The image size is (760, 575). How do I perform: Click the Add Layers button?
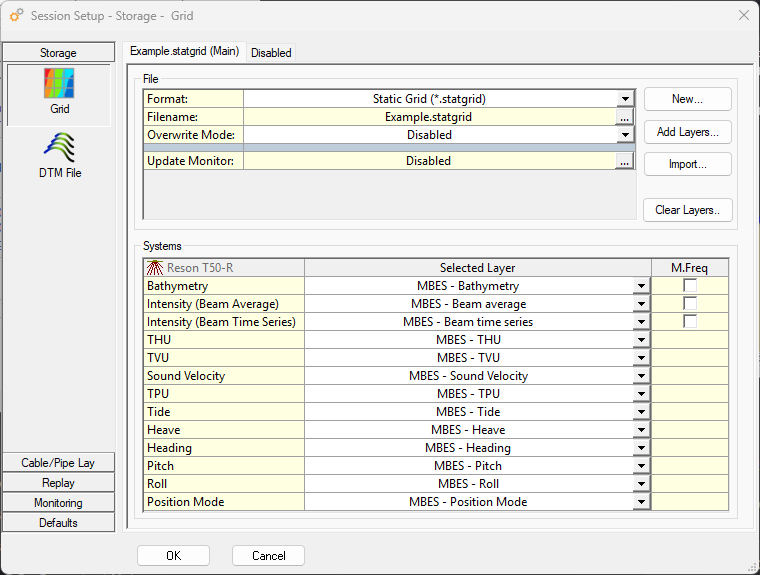(687, 132)
